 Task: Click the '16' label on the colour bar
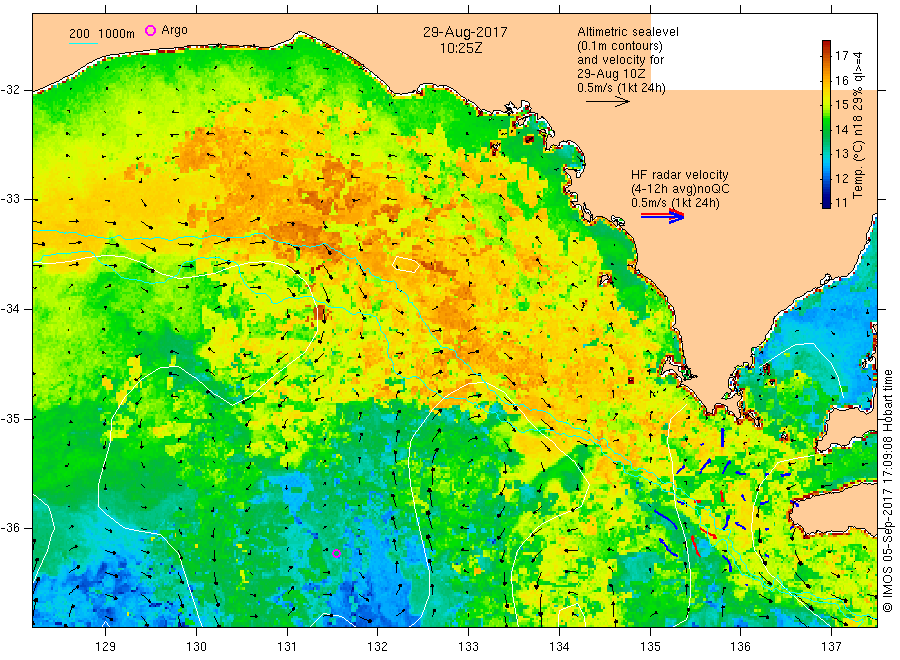point(841,80)
